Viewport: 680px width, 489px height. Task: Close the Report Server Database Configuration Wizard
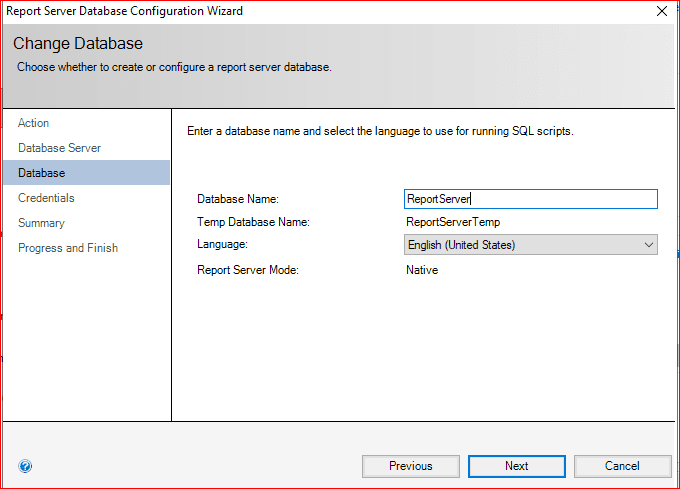[661, 11]
